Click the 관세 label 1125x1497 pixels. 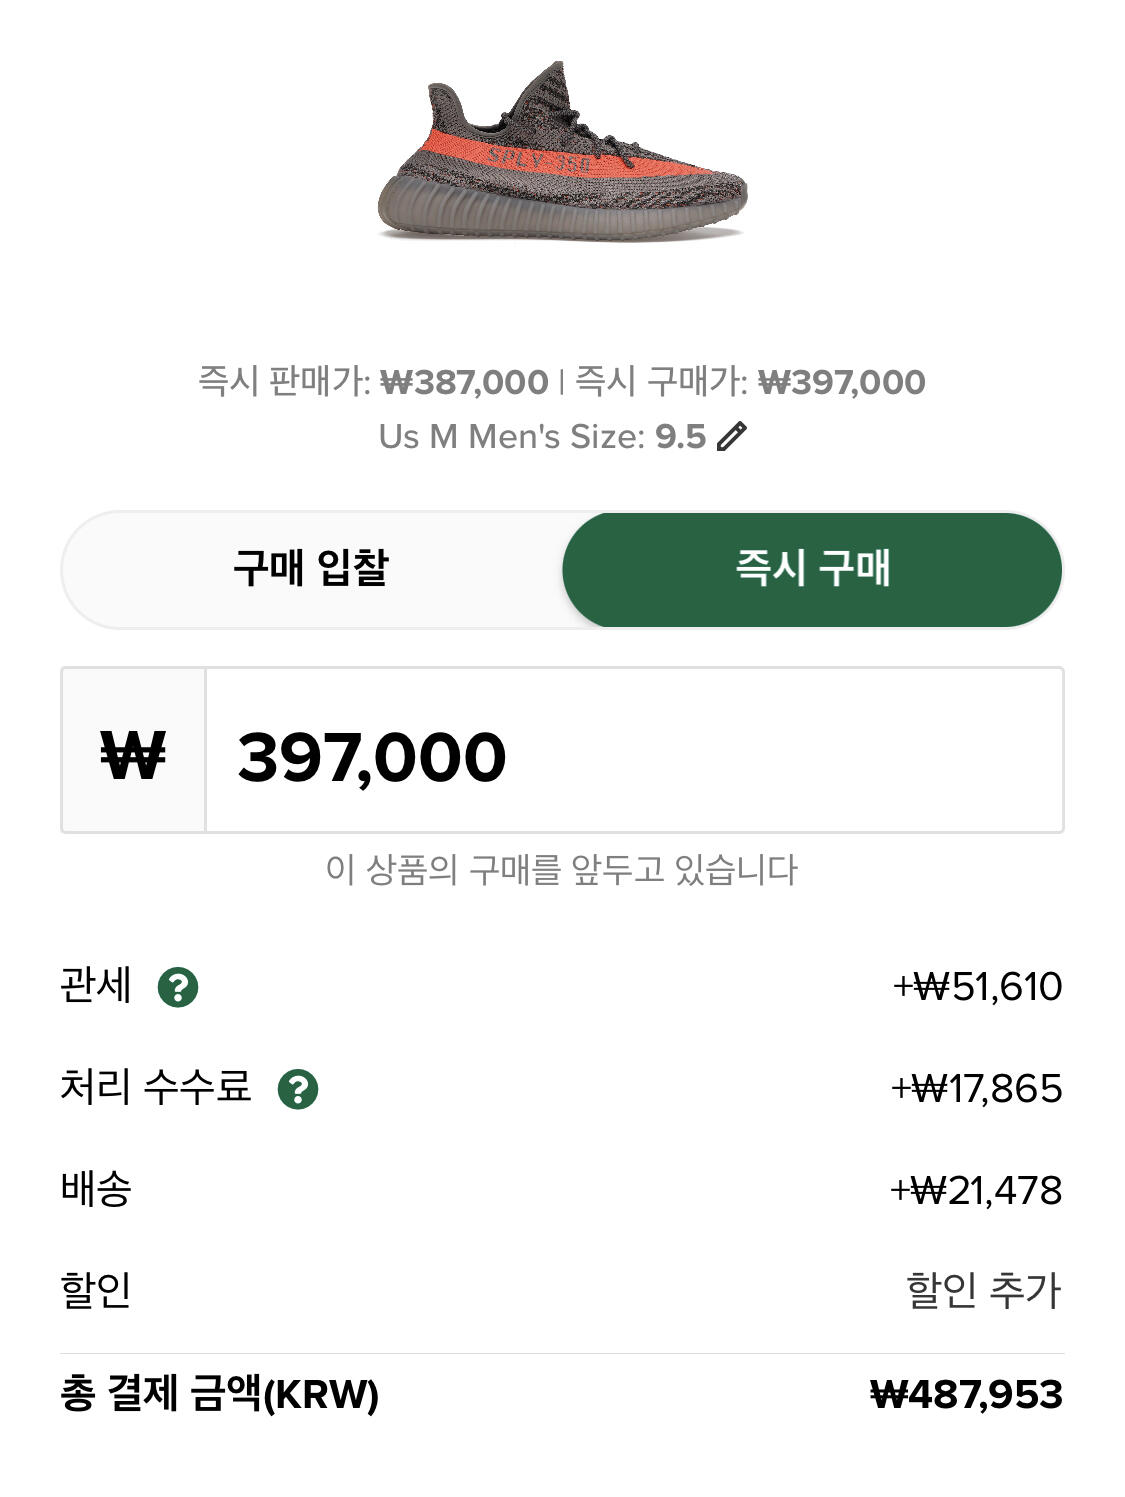[x=96, y=985]
